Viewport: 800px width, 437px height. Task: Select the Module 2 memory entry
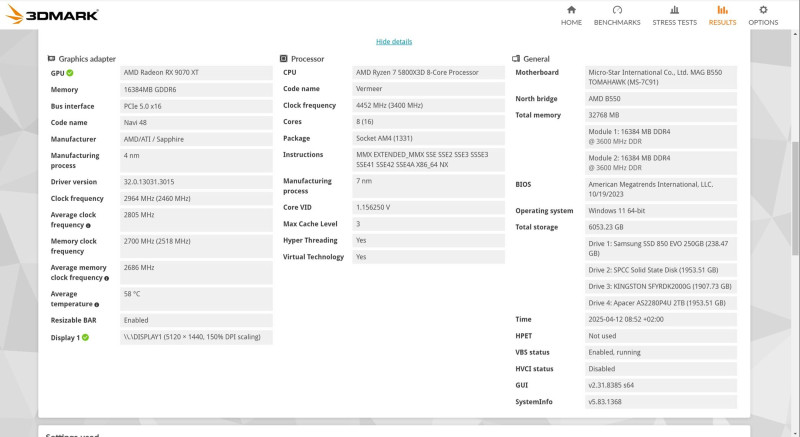pos(661,163)
